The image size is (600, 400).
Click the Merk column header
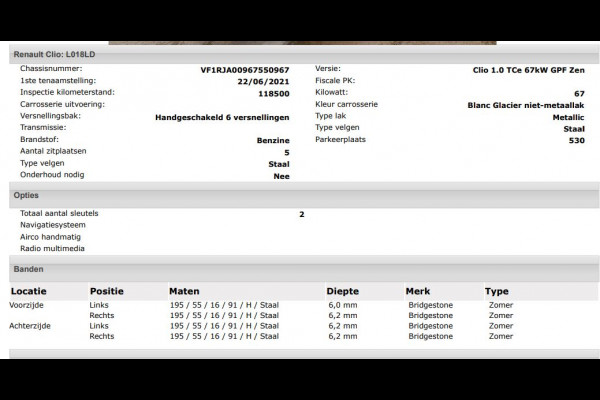pos(418,291)
